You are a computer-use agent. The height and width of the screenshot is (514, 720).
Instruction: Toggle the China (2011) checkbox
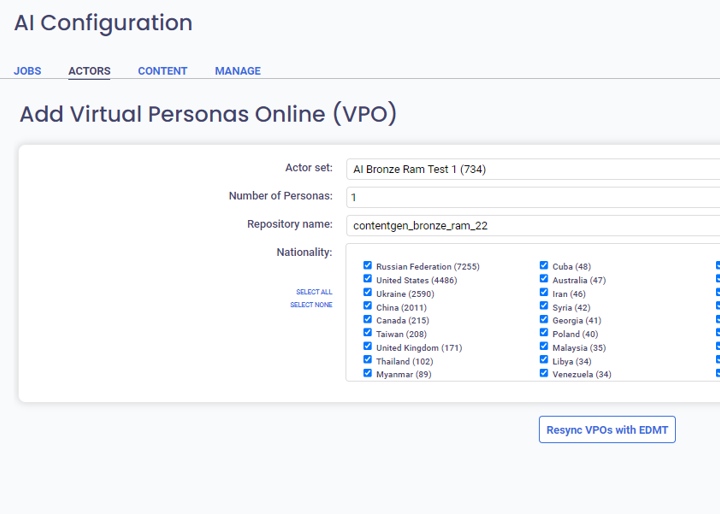point(368,307)
